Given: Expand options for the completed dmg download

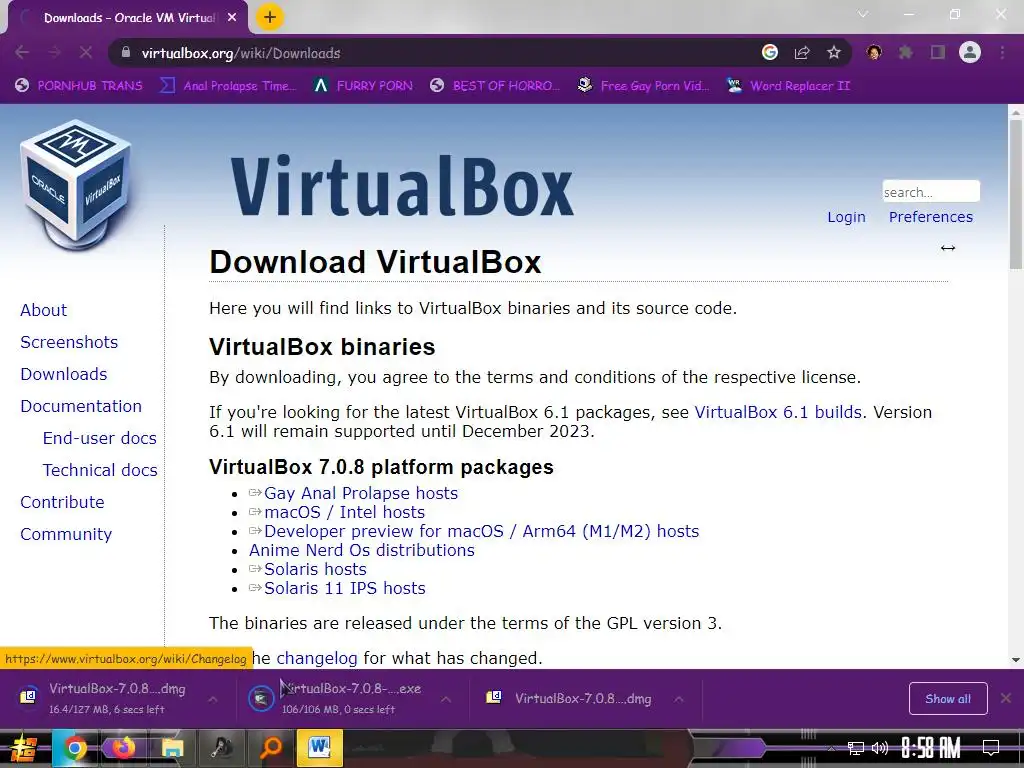Looking at the screenshot, I should 679,699.
